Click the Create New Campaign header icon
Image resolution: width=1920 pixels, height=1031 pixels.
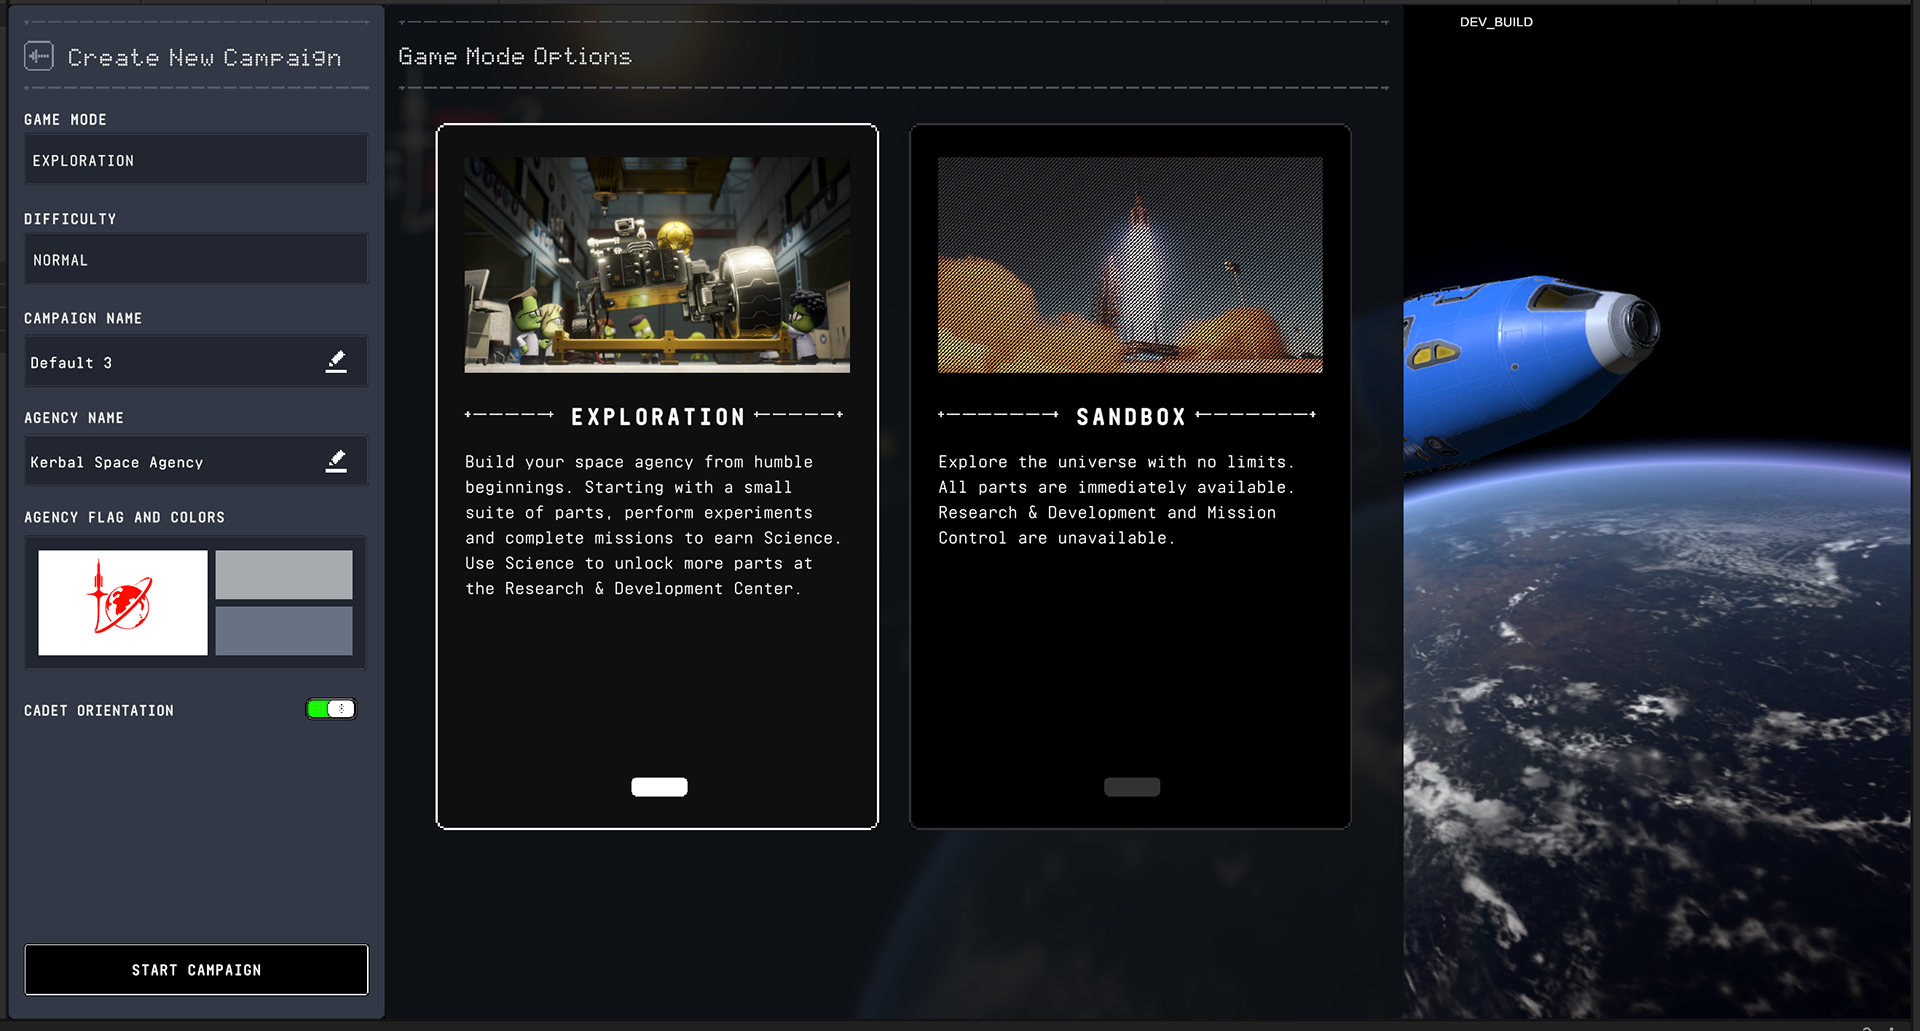pyautogui.click(x=39, y=56)
